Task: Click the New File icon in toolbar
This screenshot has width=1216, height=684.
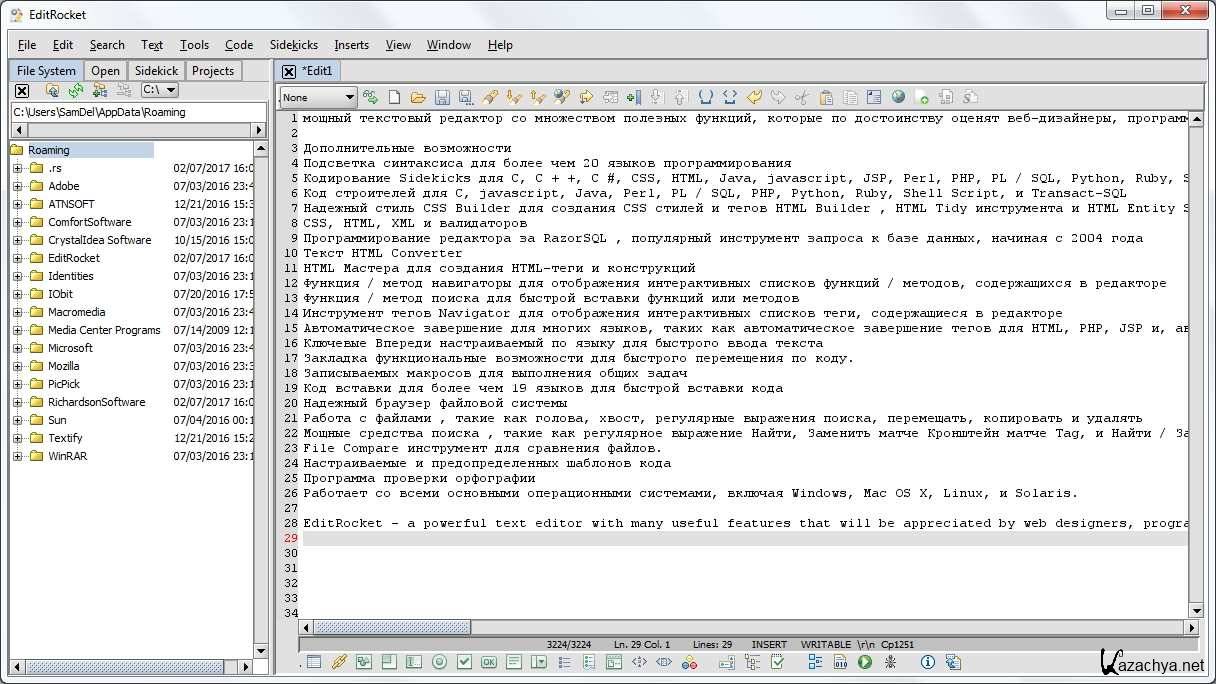Action: point(394,97)
